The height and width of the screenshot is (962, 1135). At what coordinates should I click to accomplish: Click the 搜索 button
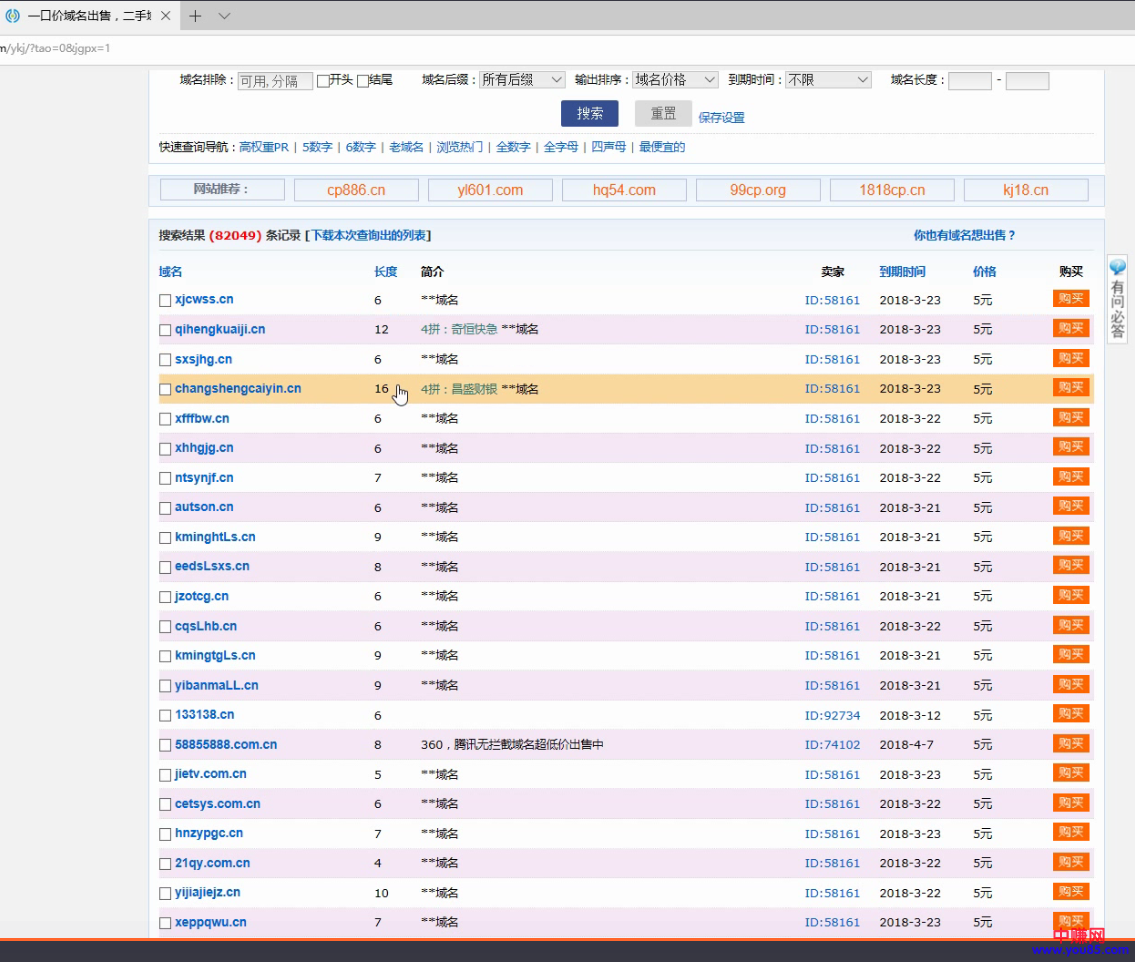pos(589,114)
